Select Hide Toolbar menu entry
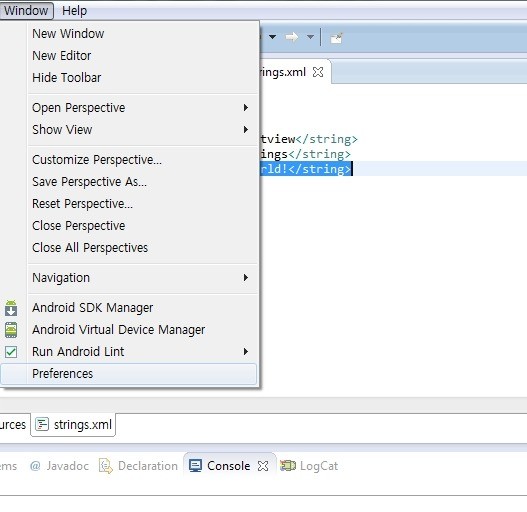Screen dimensions: 527x512 coord(67,78)
